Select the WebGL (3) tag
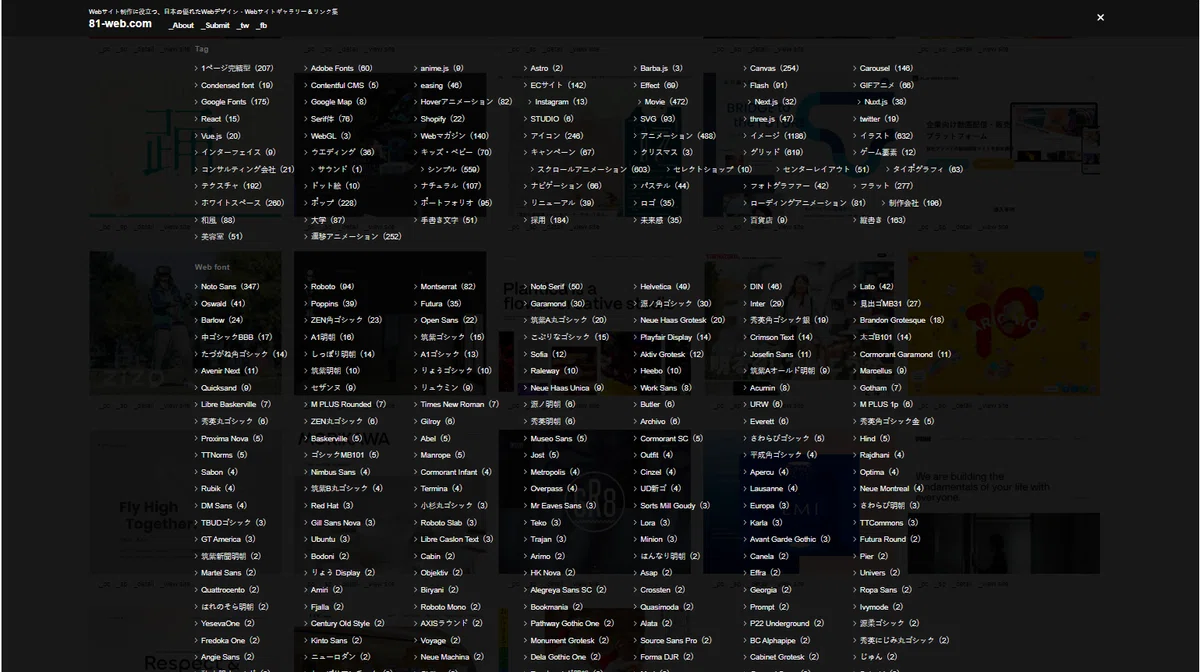1200x672 pixels. point(330,136)
